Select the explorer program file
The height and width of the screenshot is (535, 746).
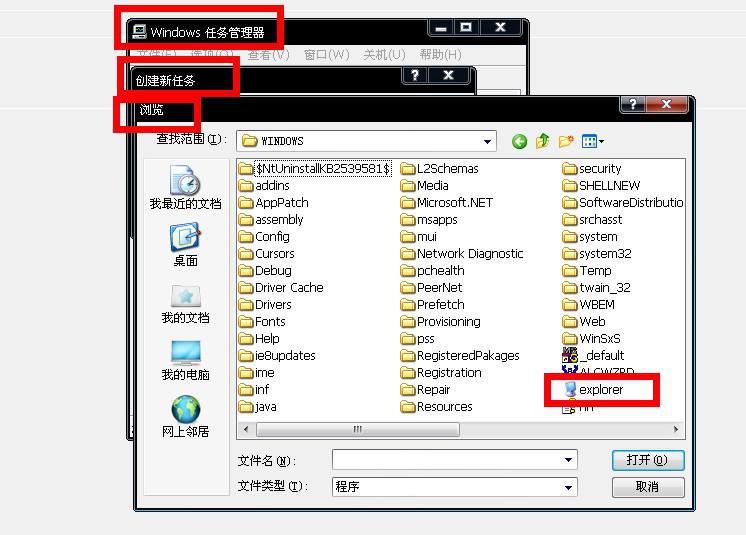pos(593,390)
